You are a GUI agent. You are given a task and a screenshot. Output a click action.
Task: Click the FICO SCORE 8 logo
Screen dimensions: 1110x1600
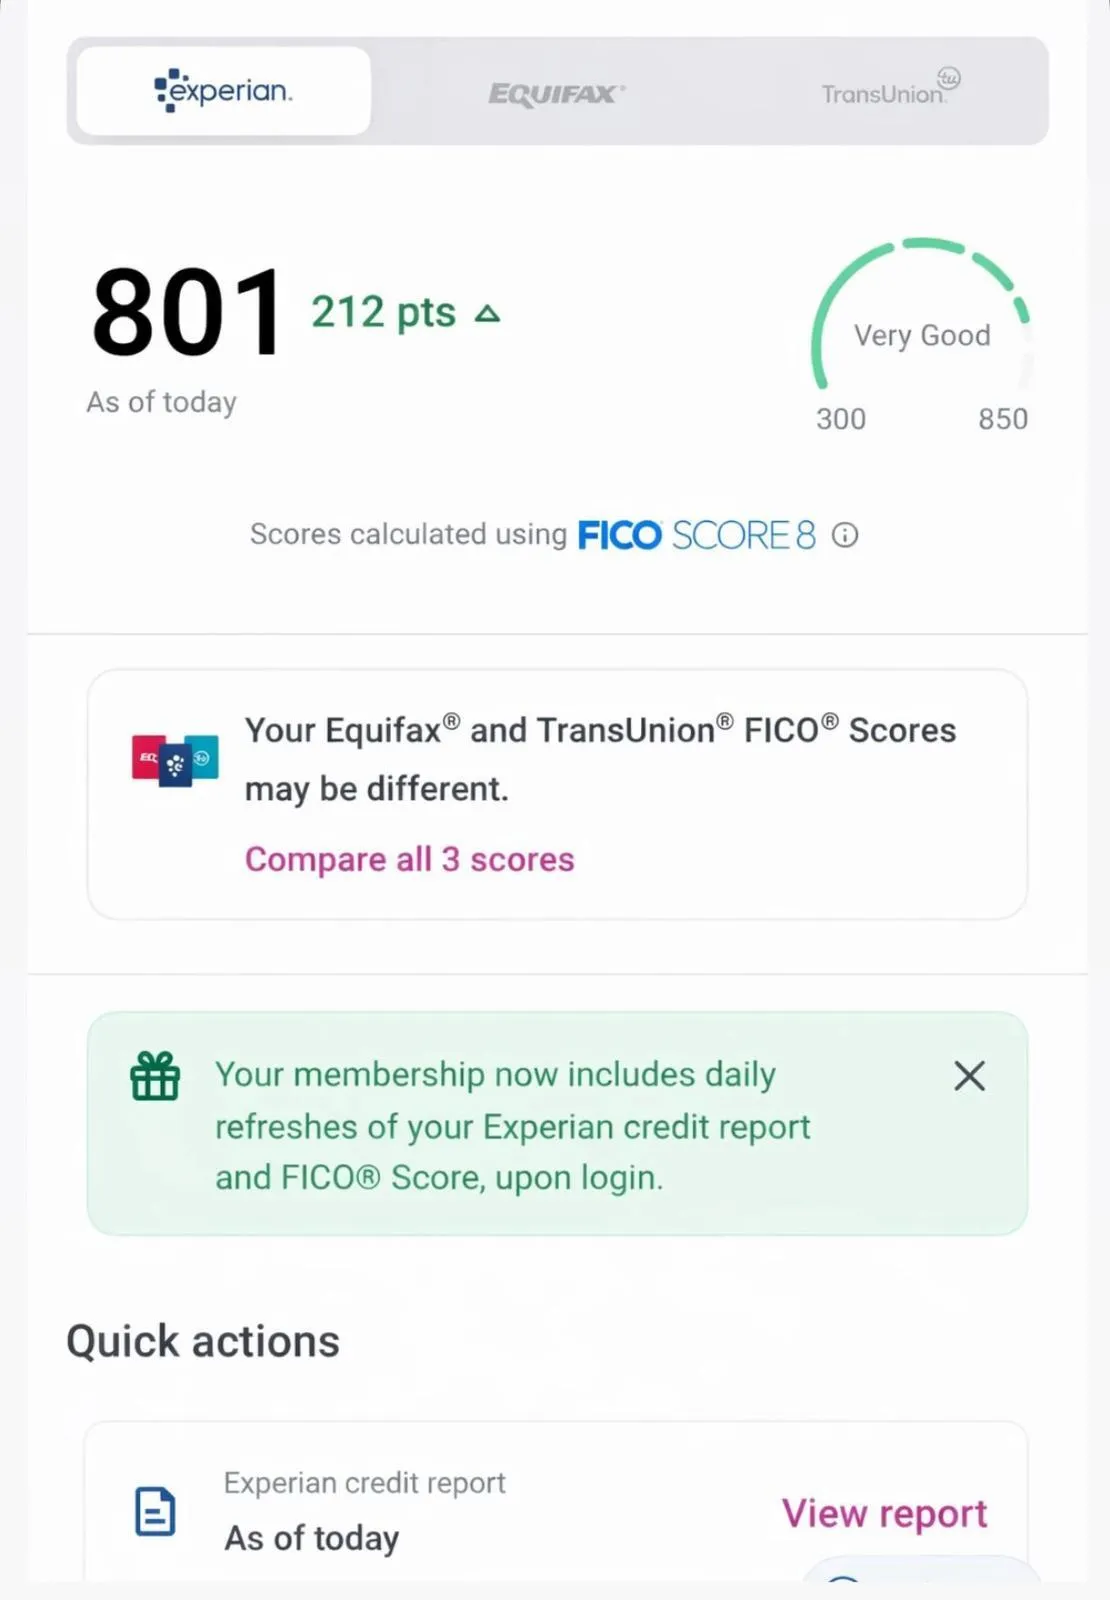pos(697,535)
